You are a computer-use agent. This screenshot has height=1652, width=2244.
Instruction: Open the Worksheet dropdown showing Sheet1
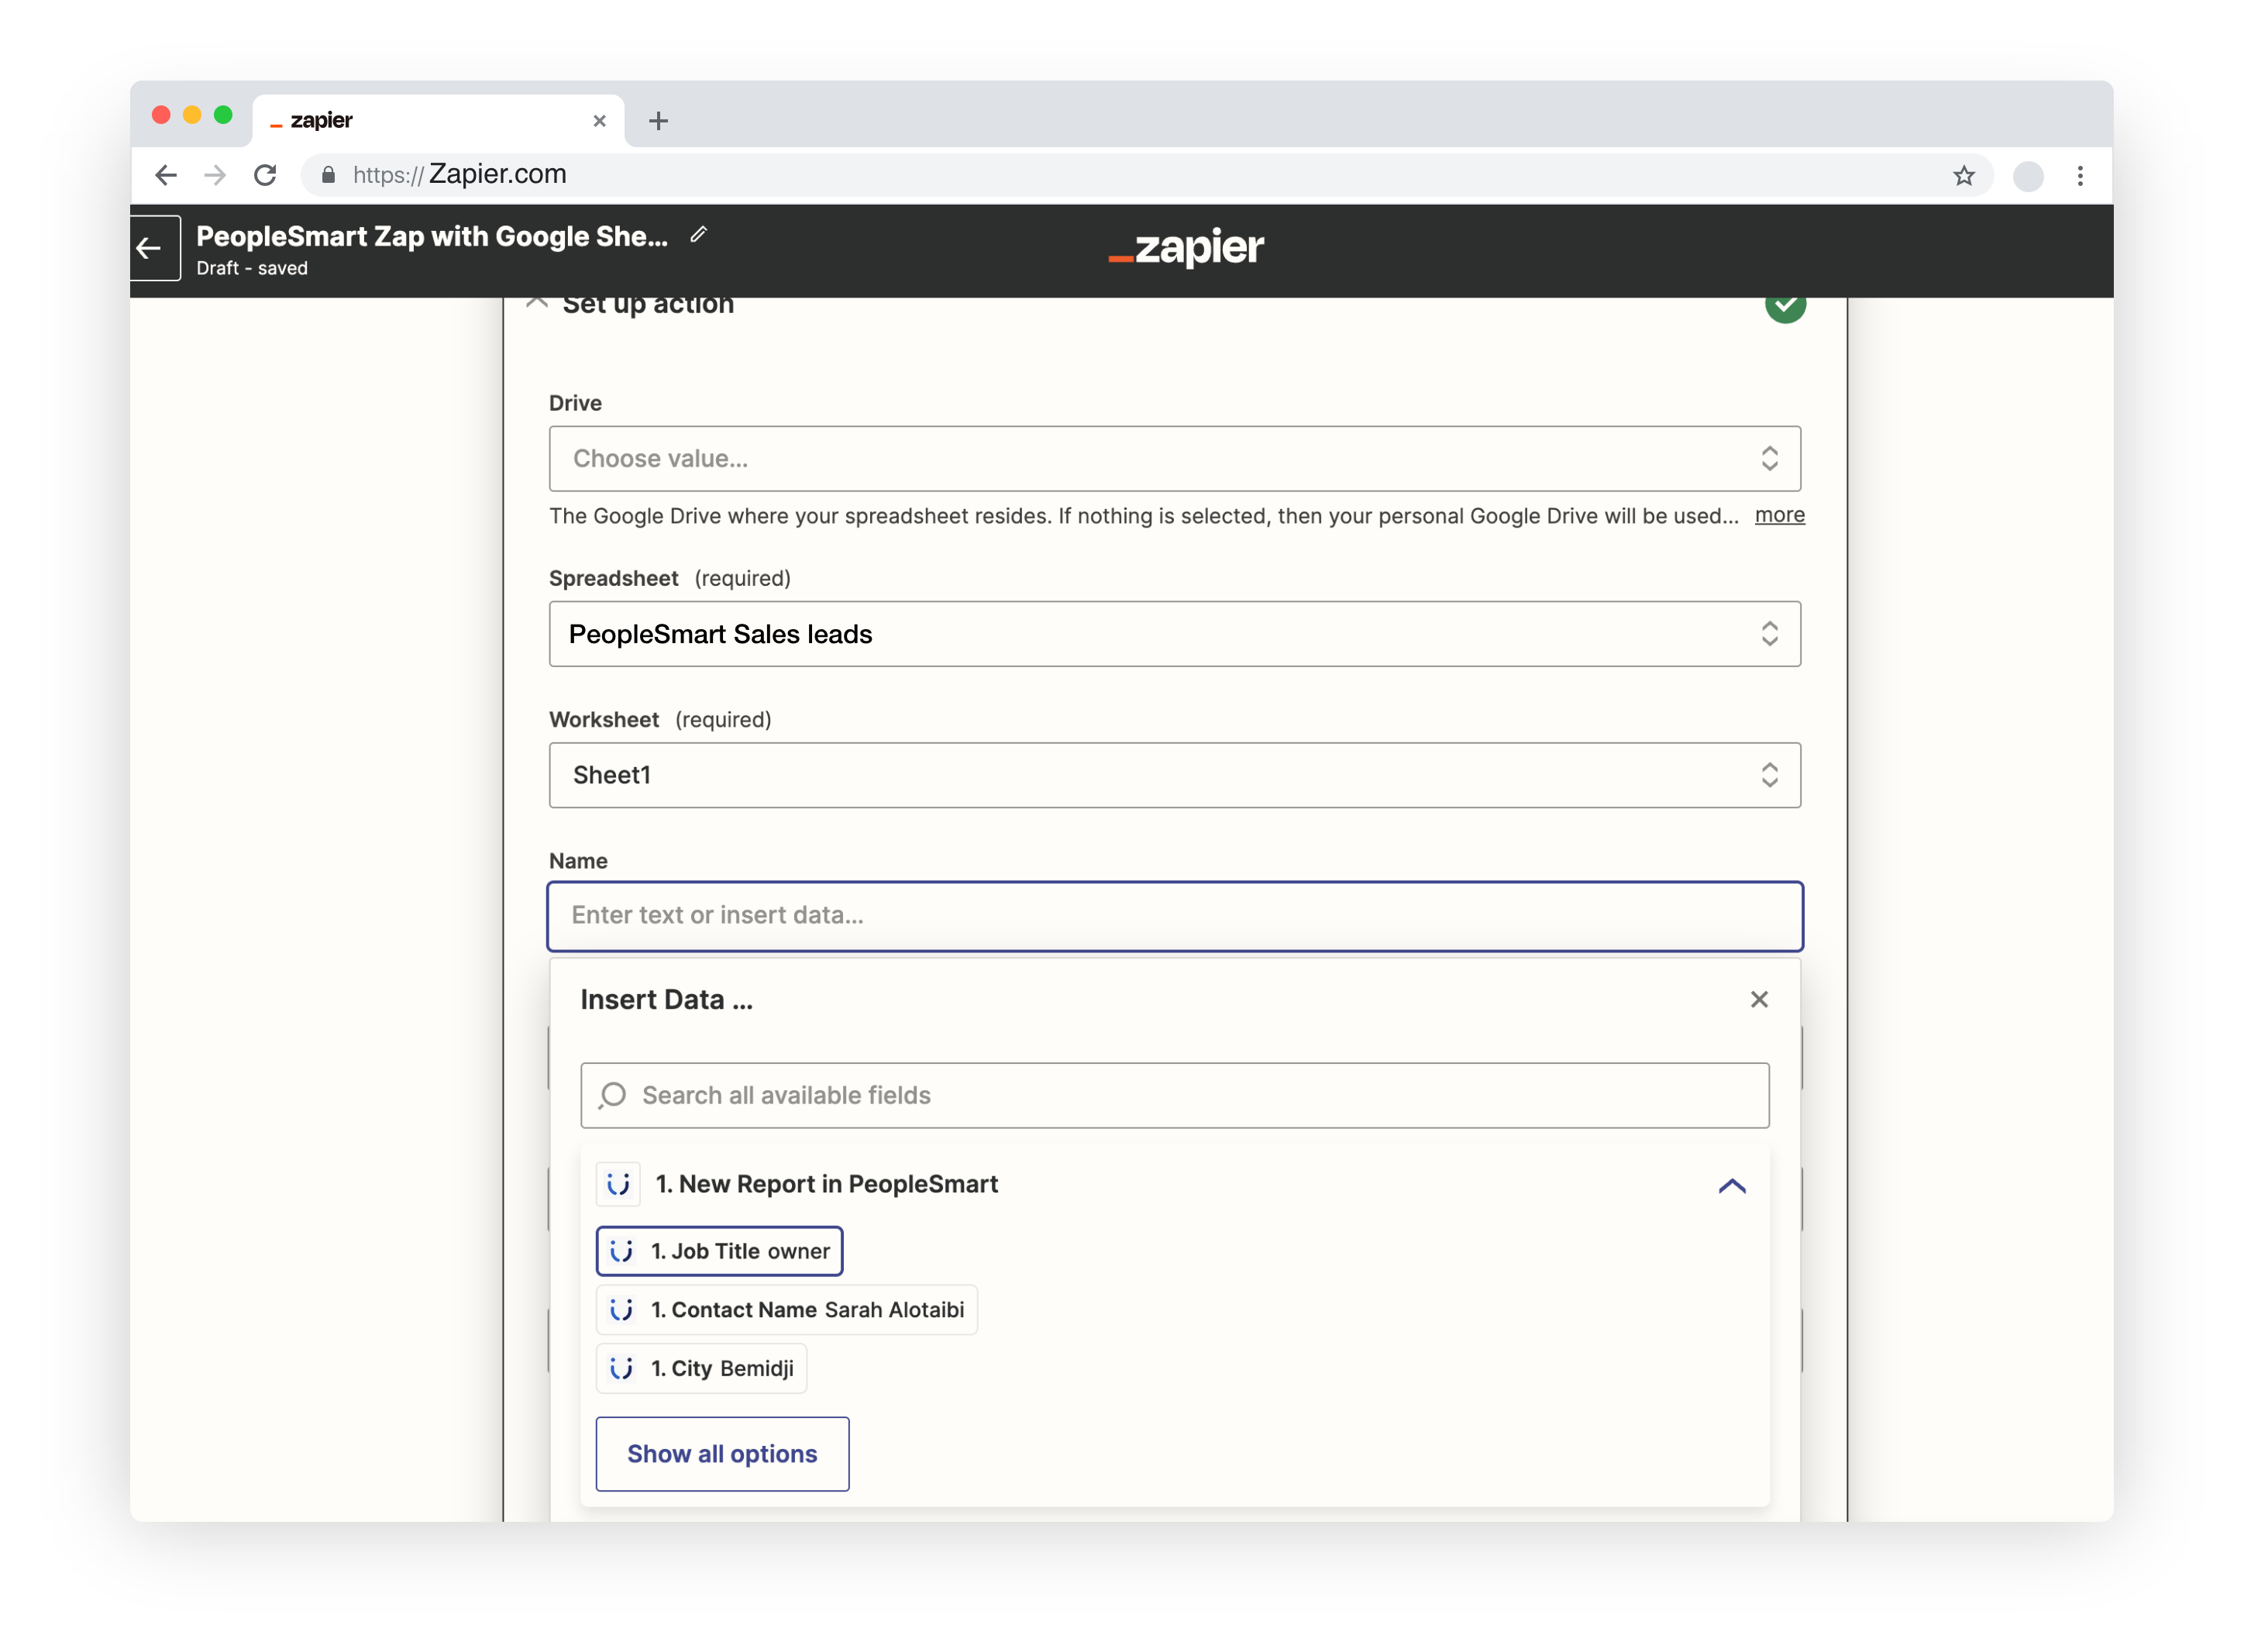click(1174, 775)
